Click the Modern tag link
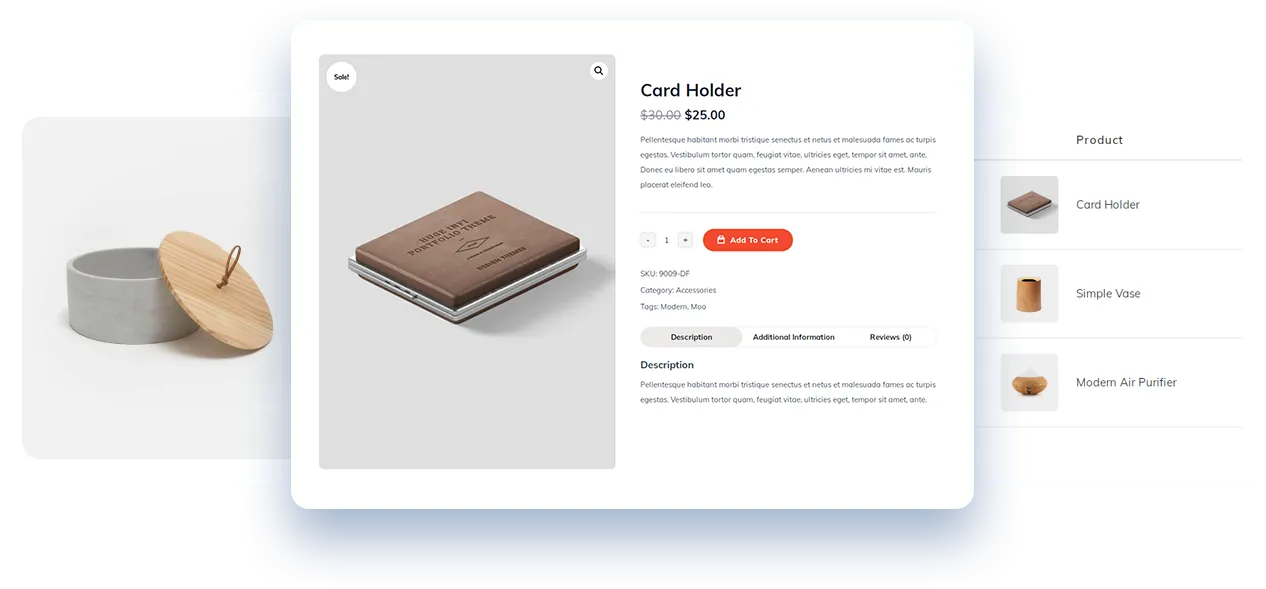The image size is (1266, 589). [x=673, y=307]
